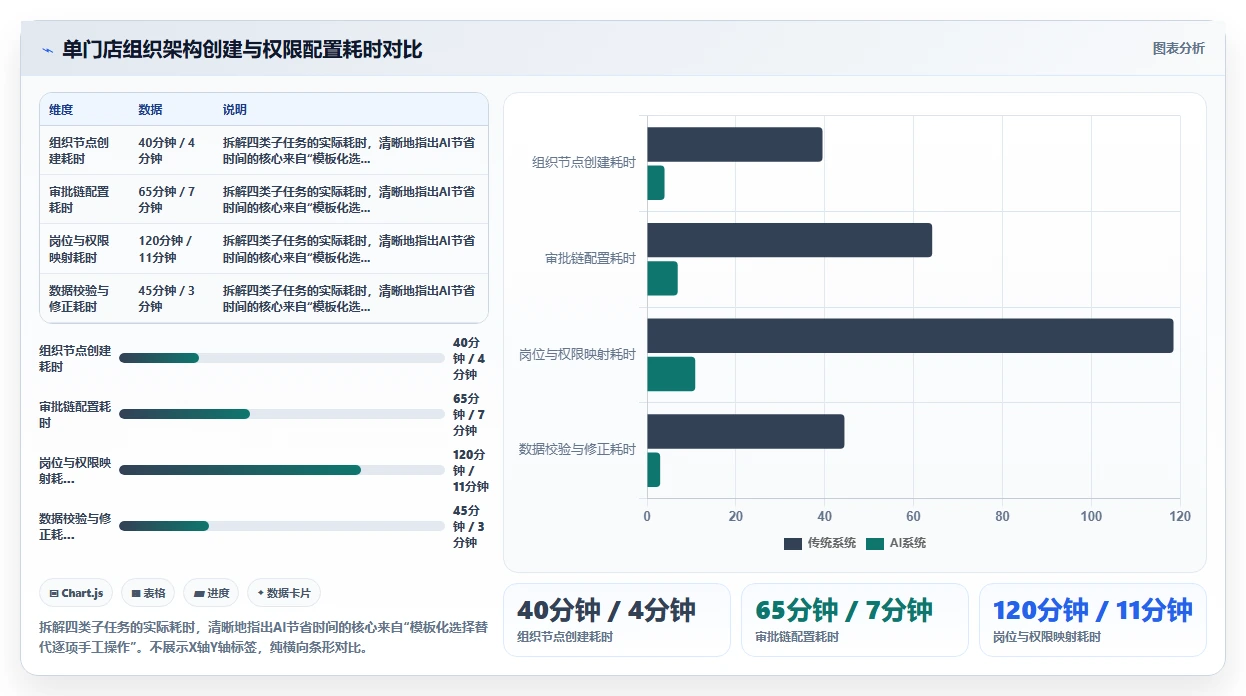Viewport: 1246px width, 696px height.
Task: Click y-axis label 审批链配置耗时 in chart
Action: point(590,259)
